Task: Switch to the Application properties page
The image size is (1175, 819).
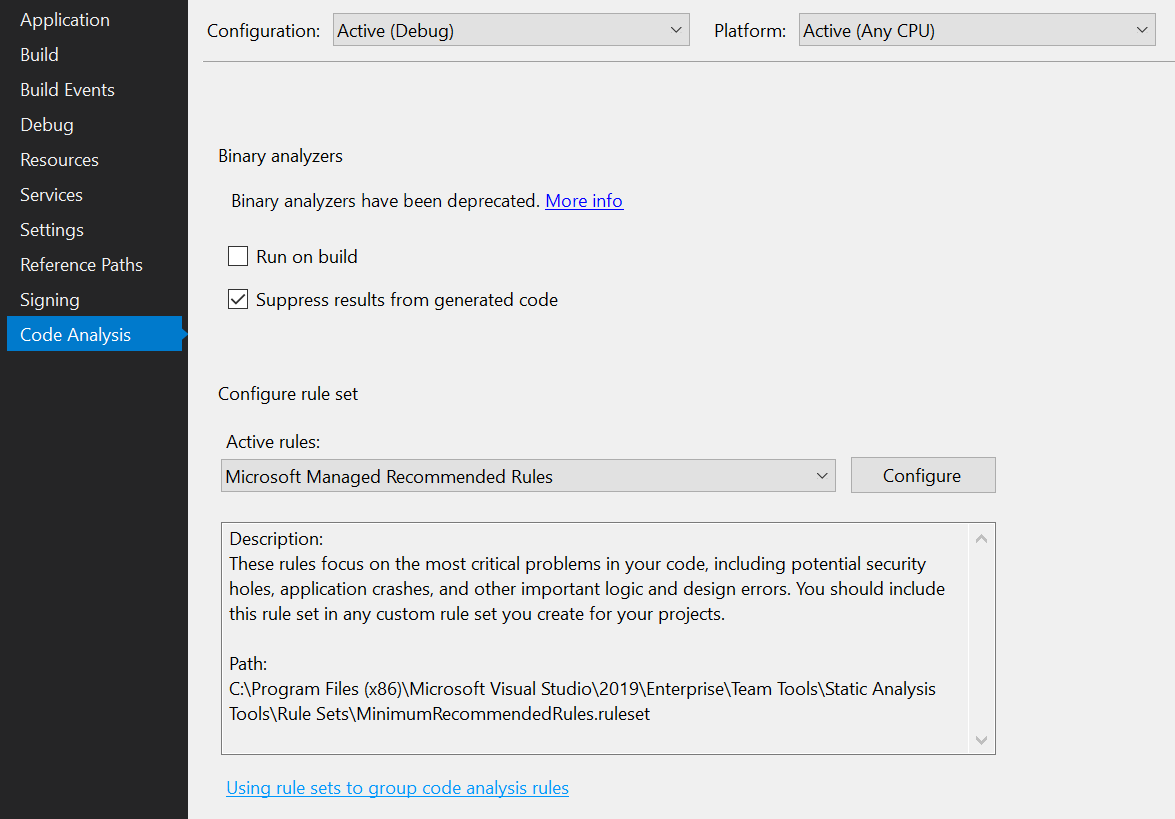Action: pos(64,19)
